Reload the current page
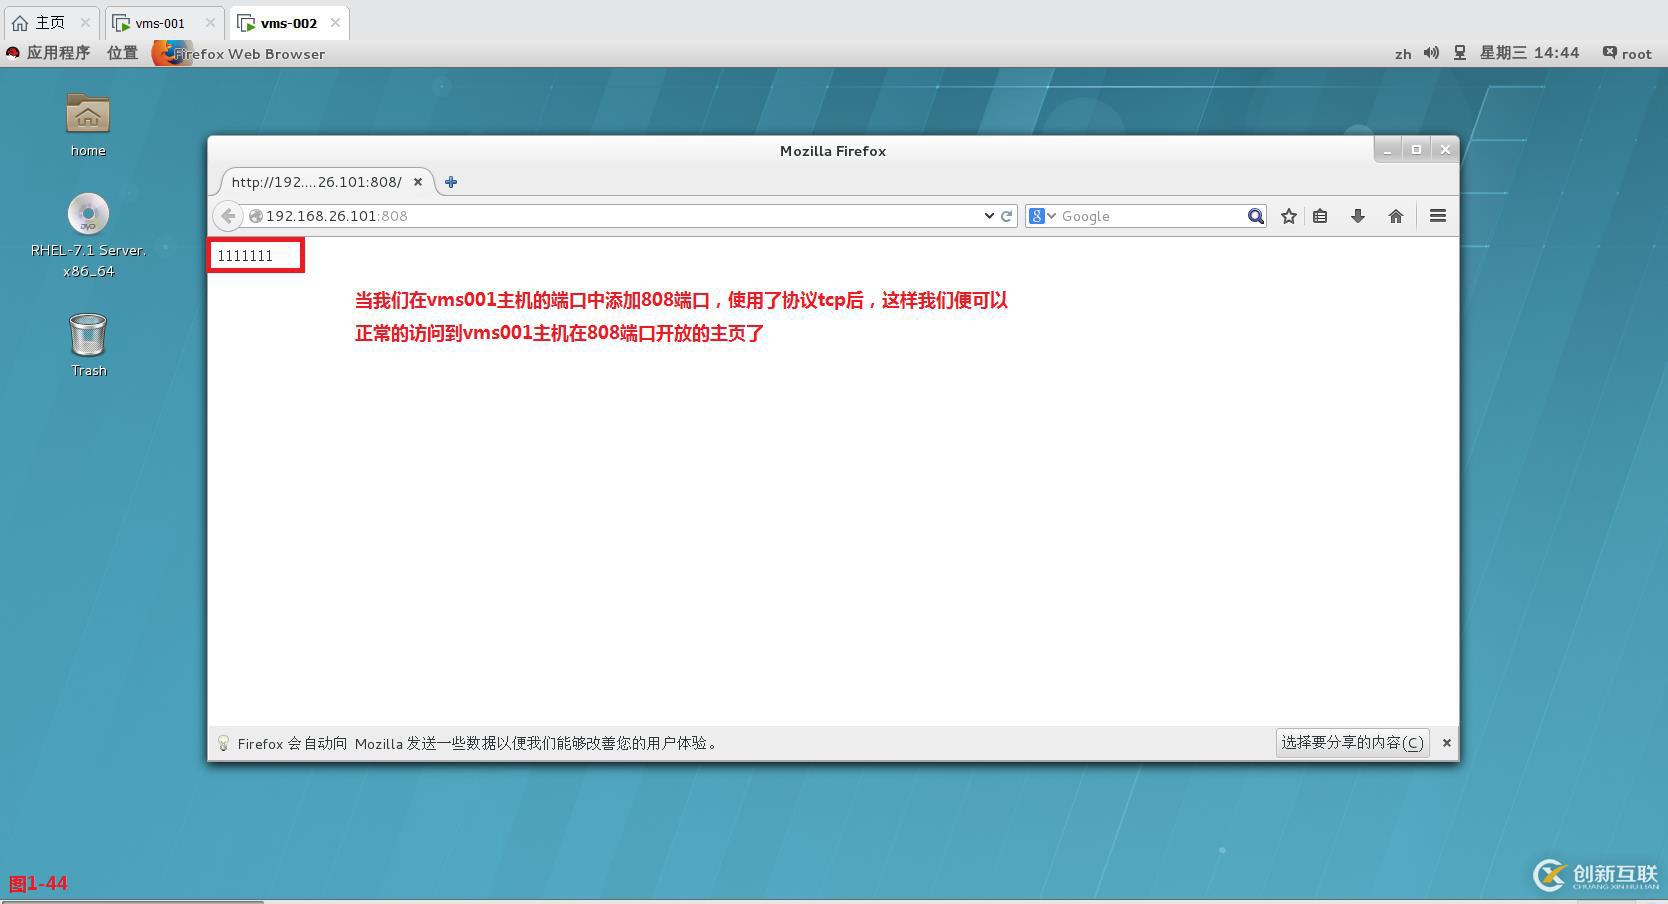The height and width of the screenshot is (904, 1668). (1004, 215)
